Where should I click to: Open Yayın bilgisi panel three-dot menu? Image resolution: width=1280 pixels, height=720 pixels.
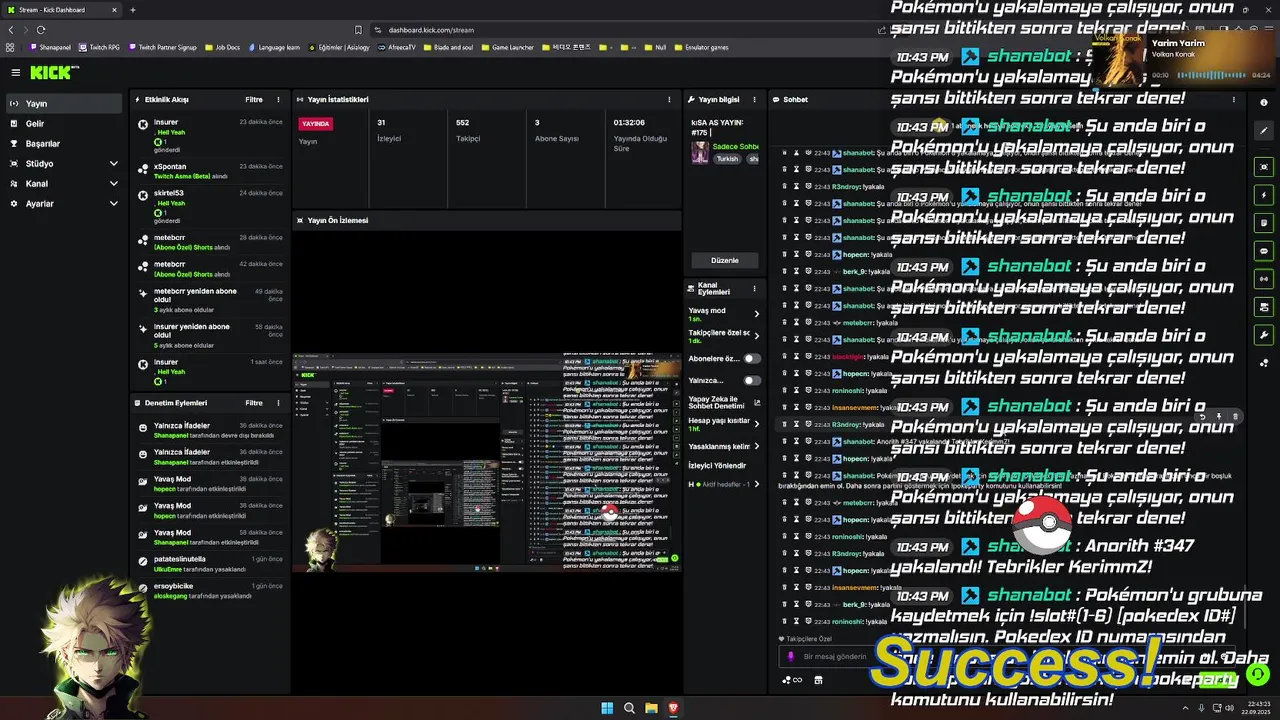[x=754, y=99]
